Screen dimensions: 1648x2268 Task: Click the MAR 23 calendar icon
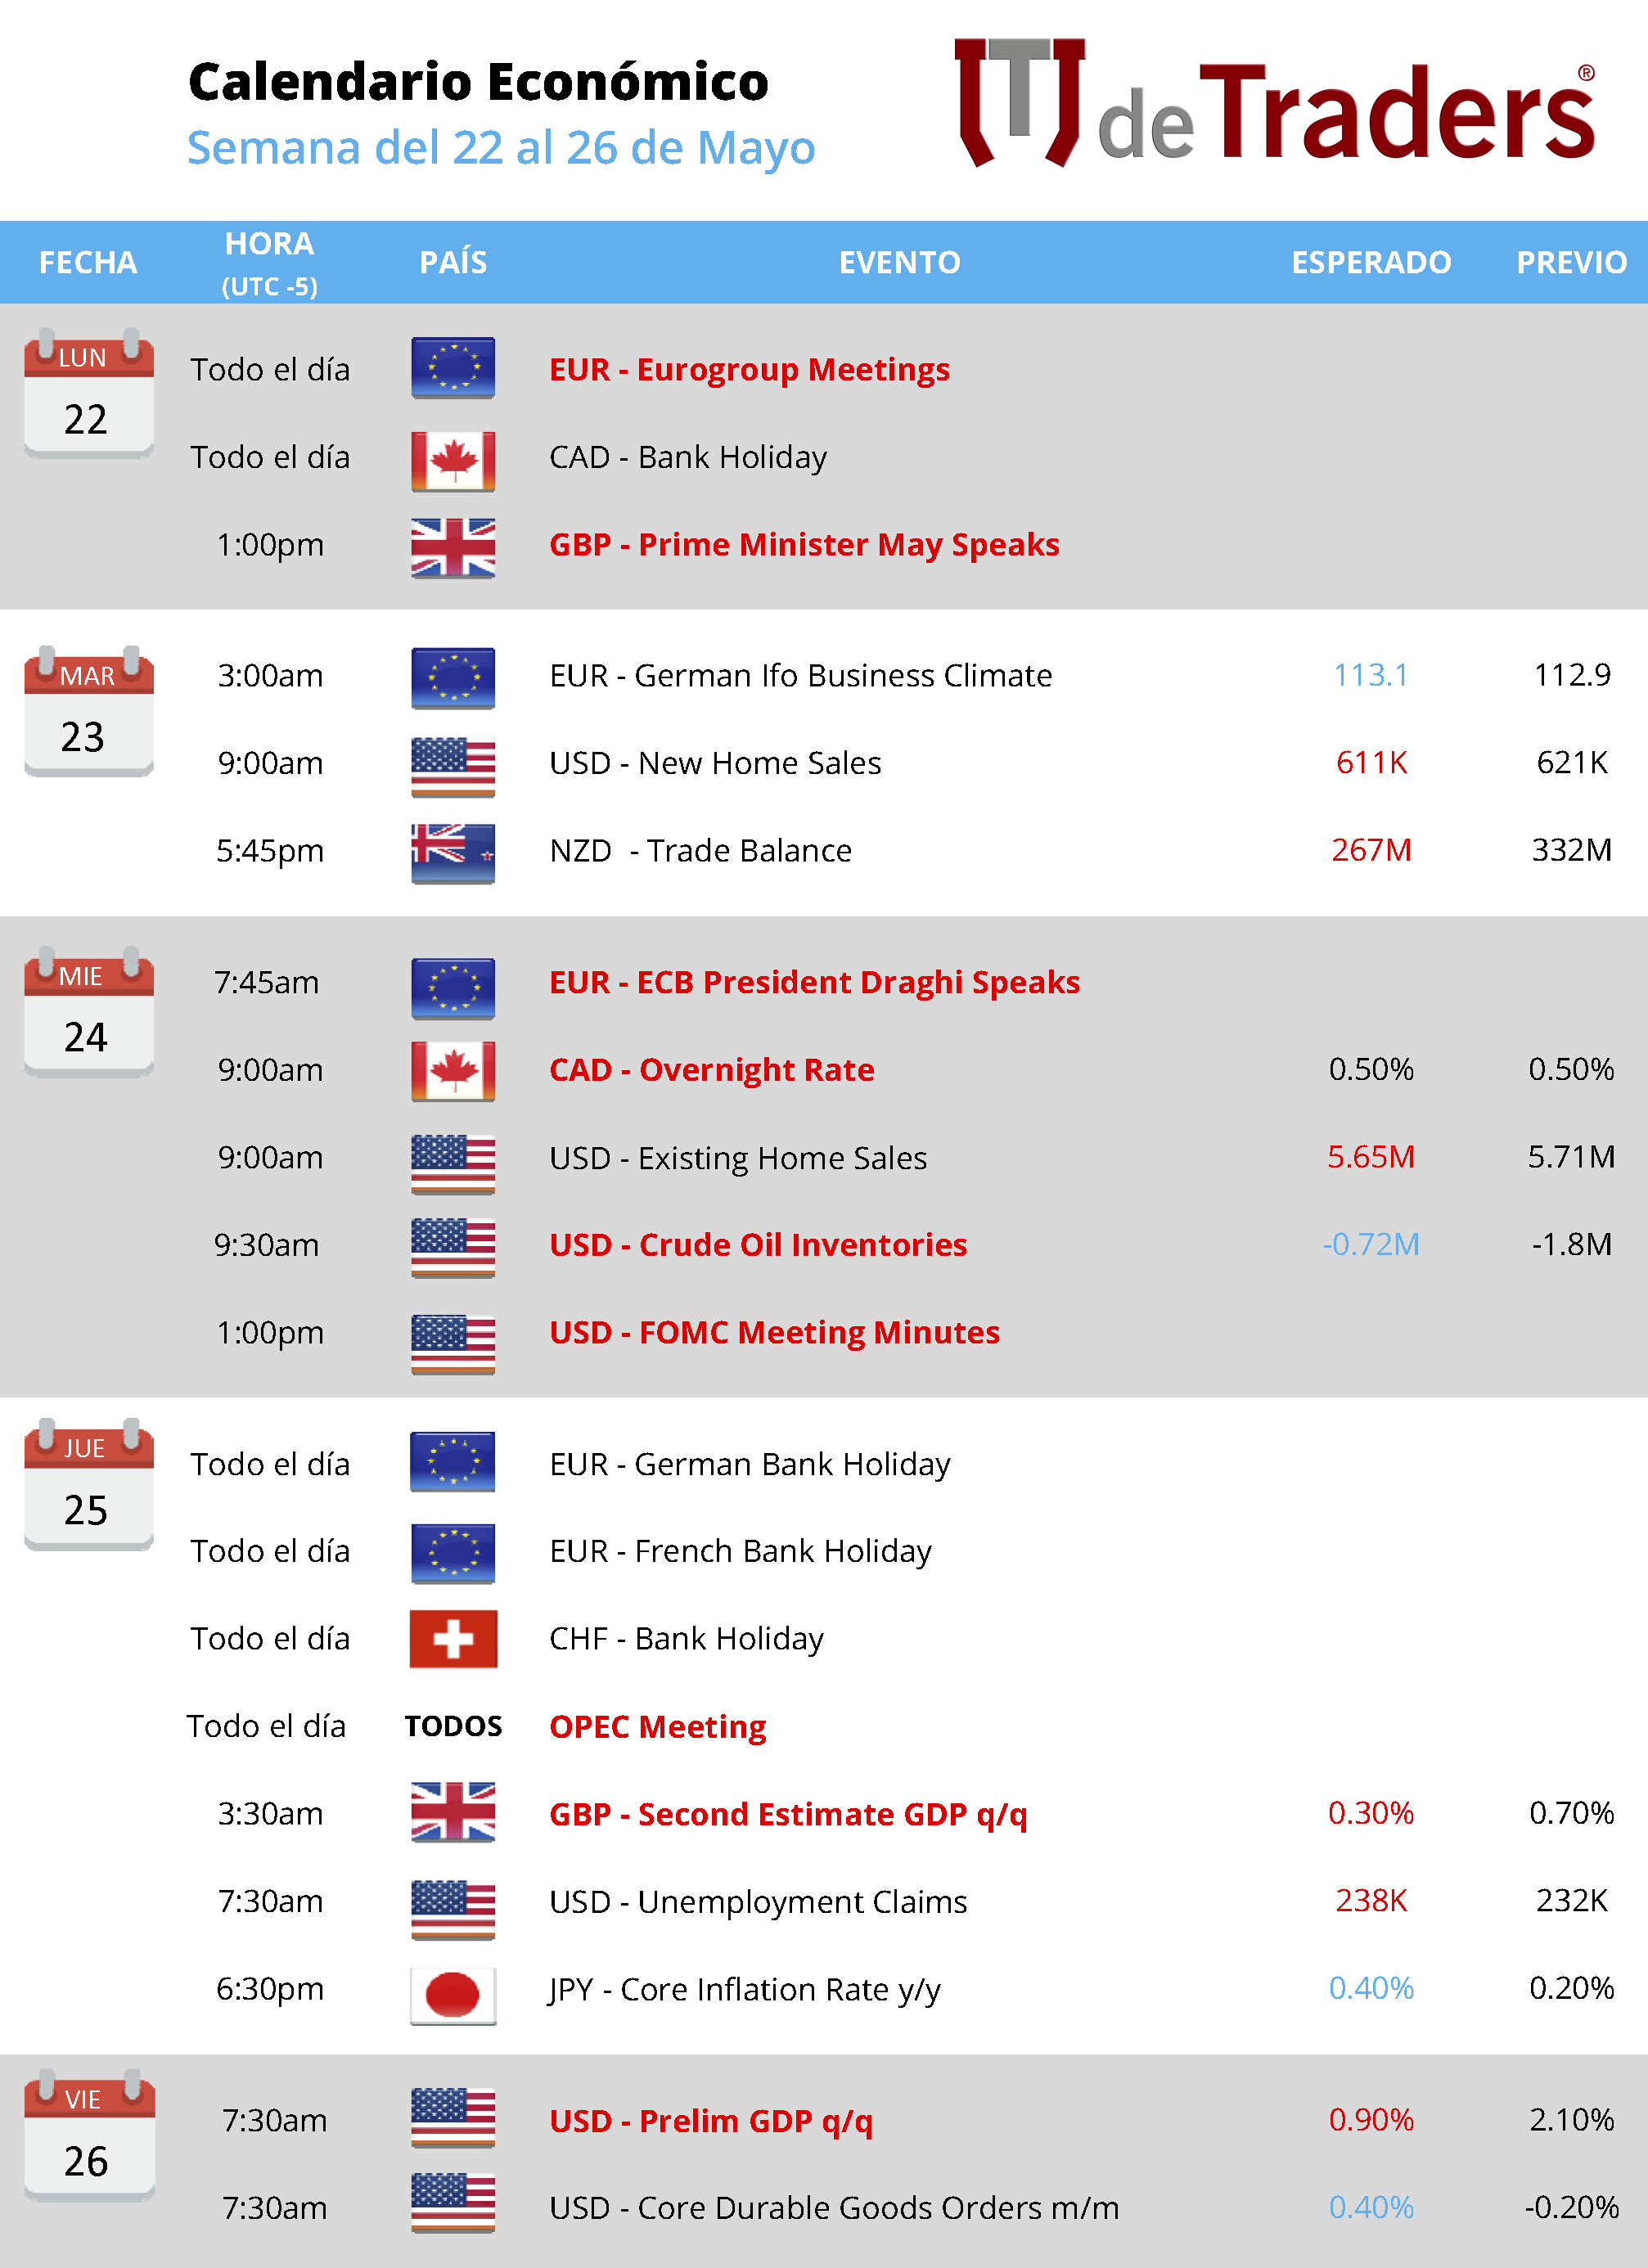coord(89,711)
